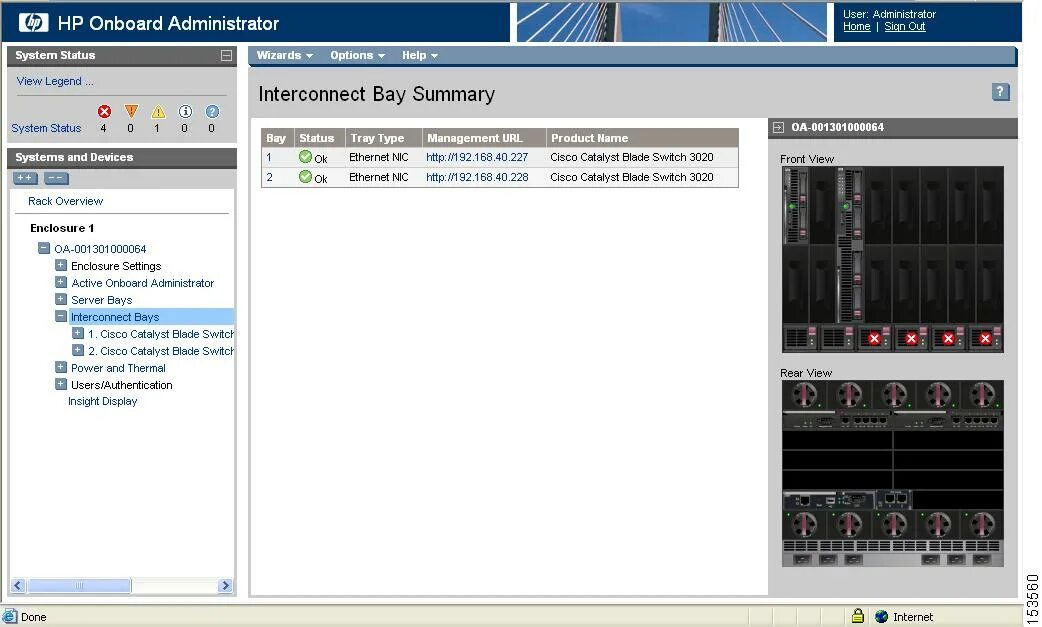The width and height of the screenshot is (1042, 627).
Task: Click the unknown status question icon
Action: 212,112
